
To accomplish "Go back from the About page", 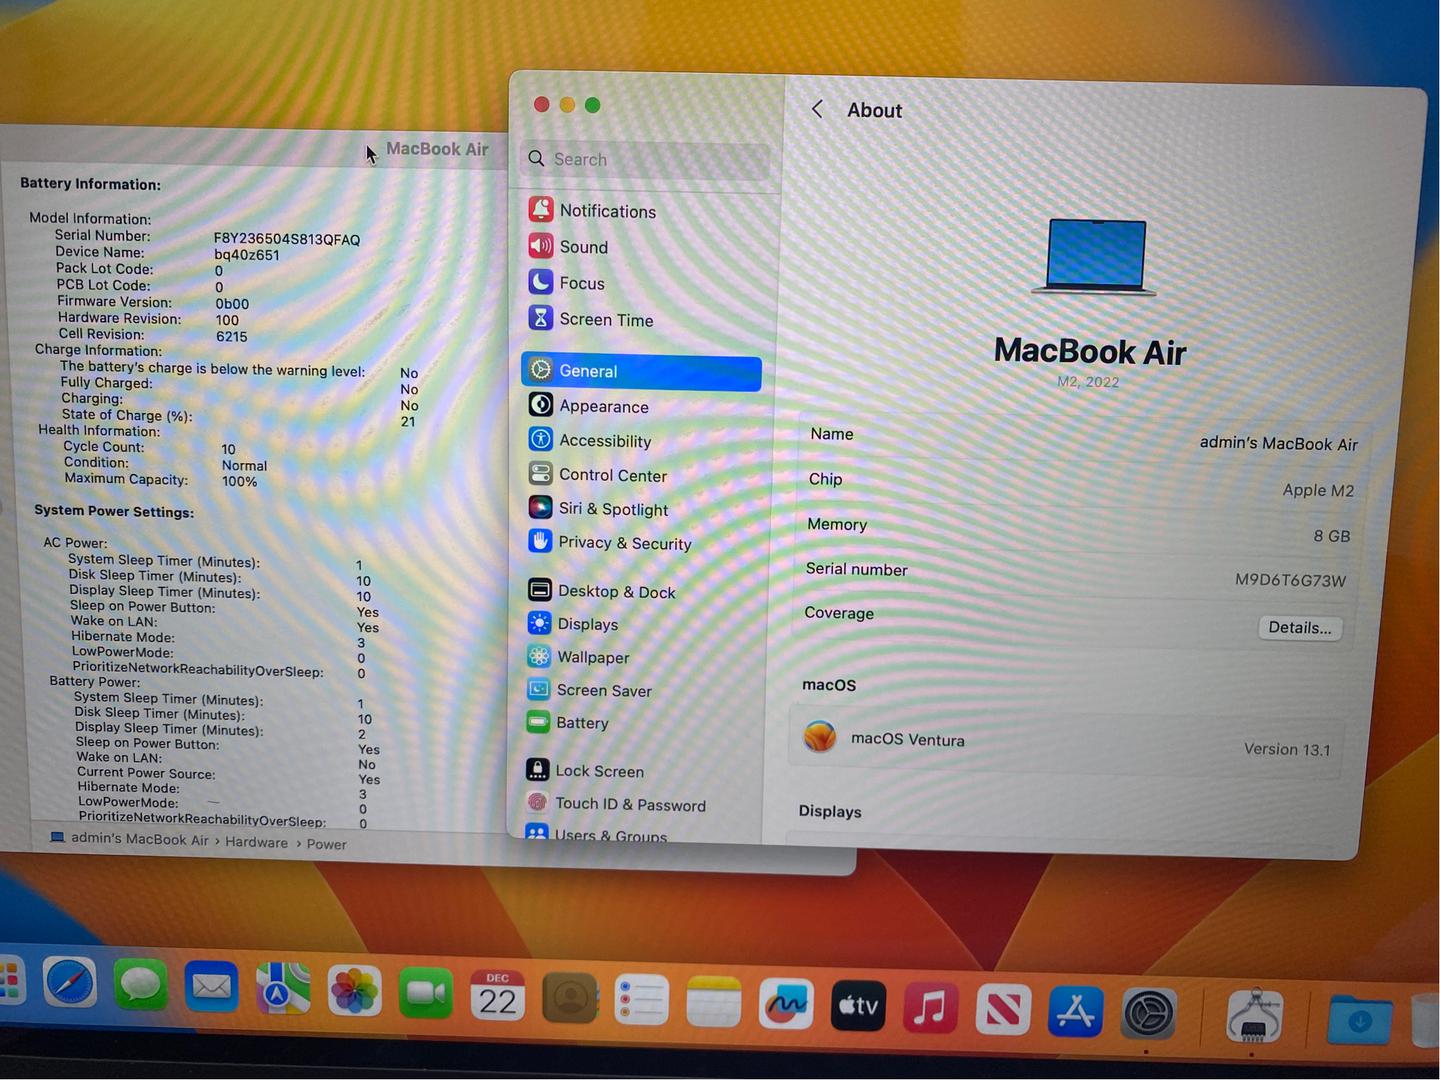I will [817, 109].
